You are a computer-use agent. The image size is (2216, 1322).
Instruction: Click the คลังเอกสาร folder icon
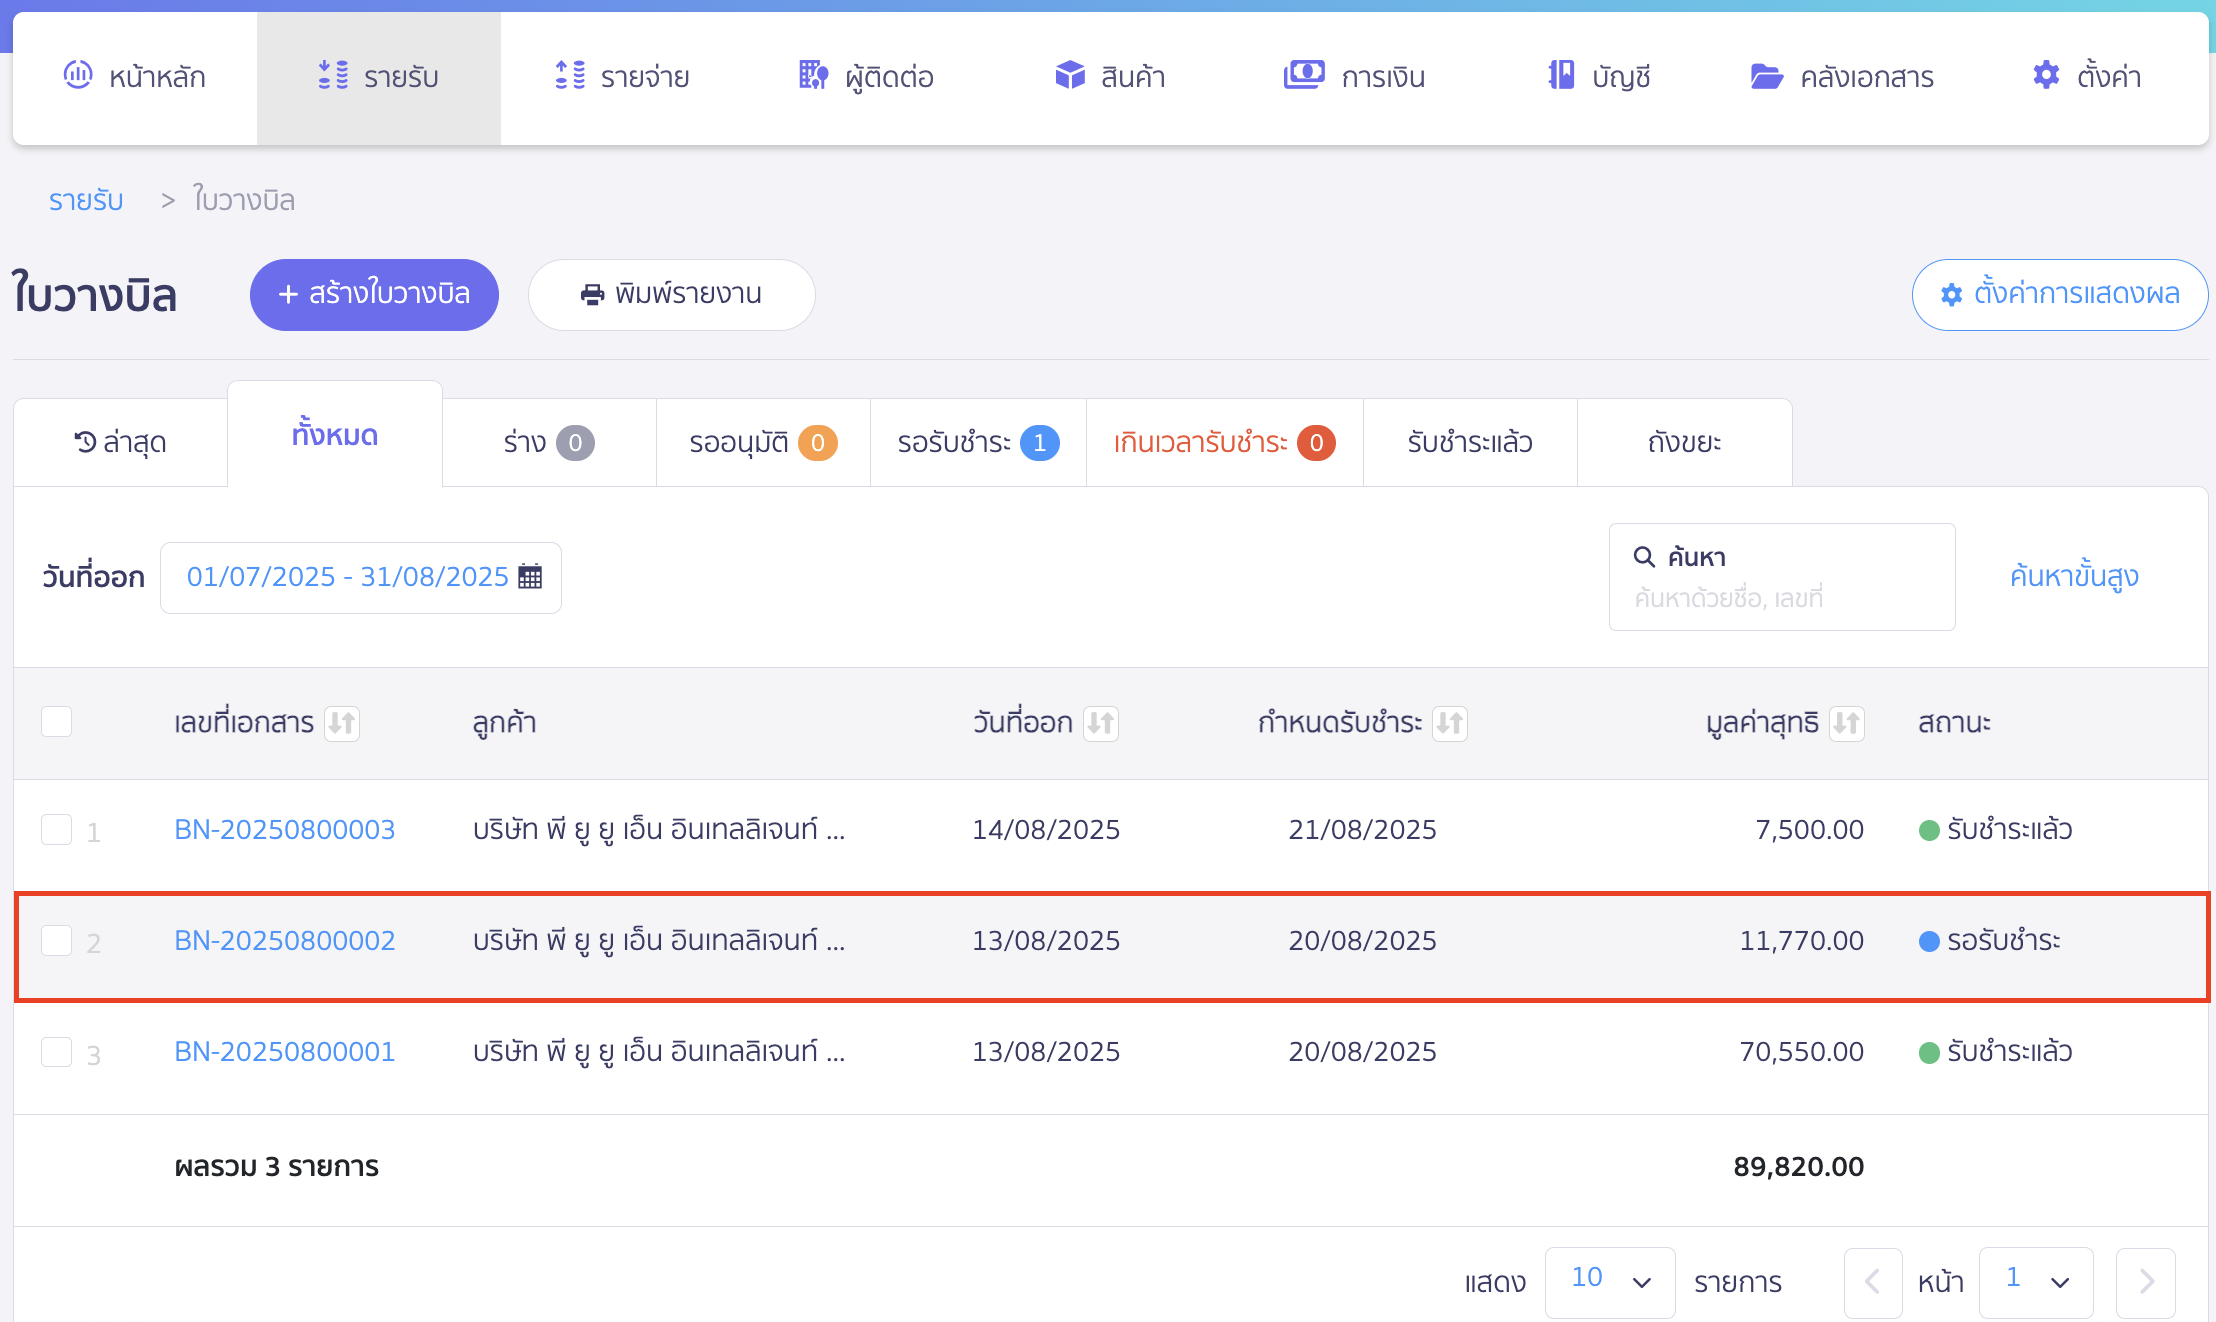(1767, 76)
